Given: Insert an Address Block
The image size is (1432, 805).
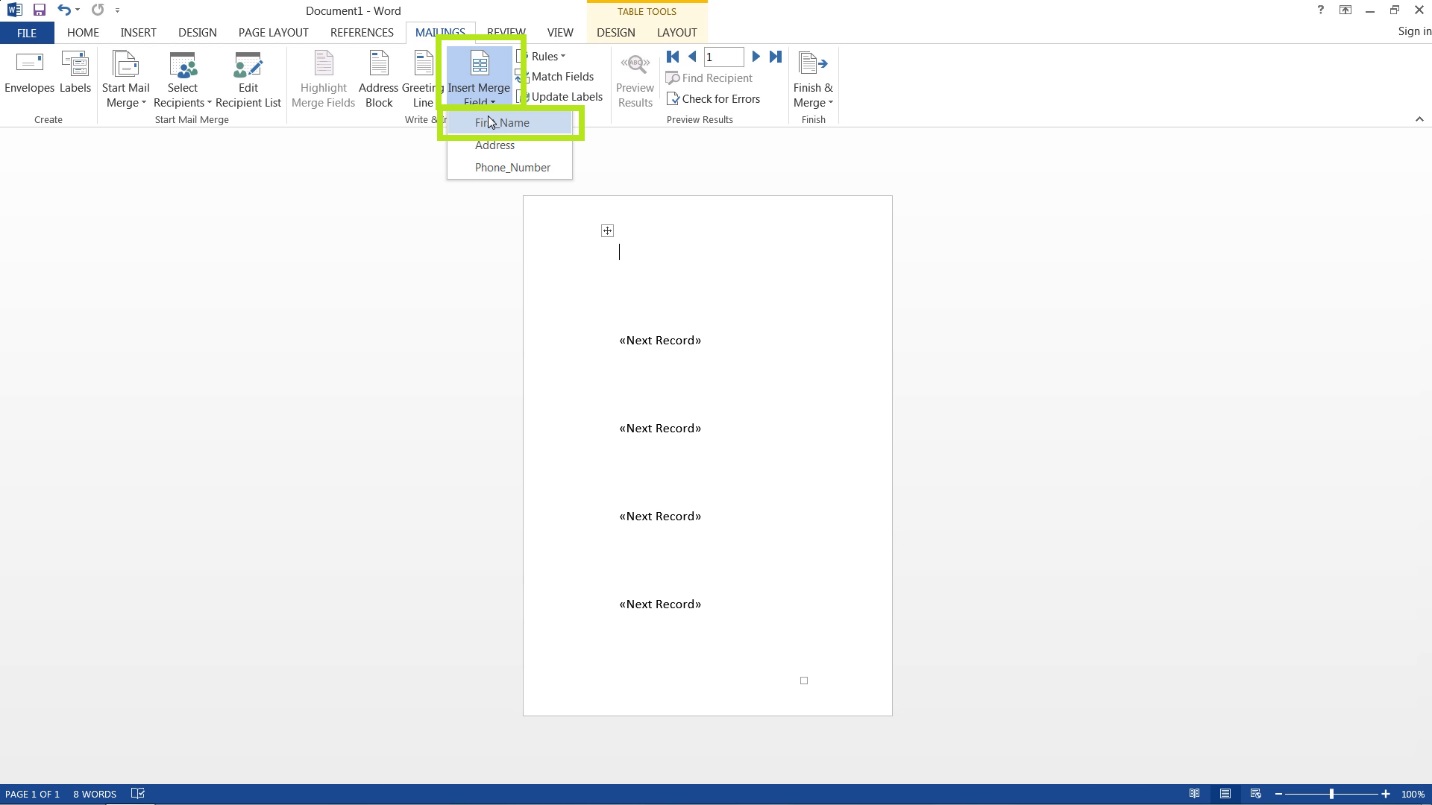Looking at the screenshot, I should 379,80.
